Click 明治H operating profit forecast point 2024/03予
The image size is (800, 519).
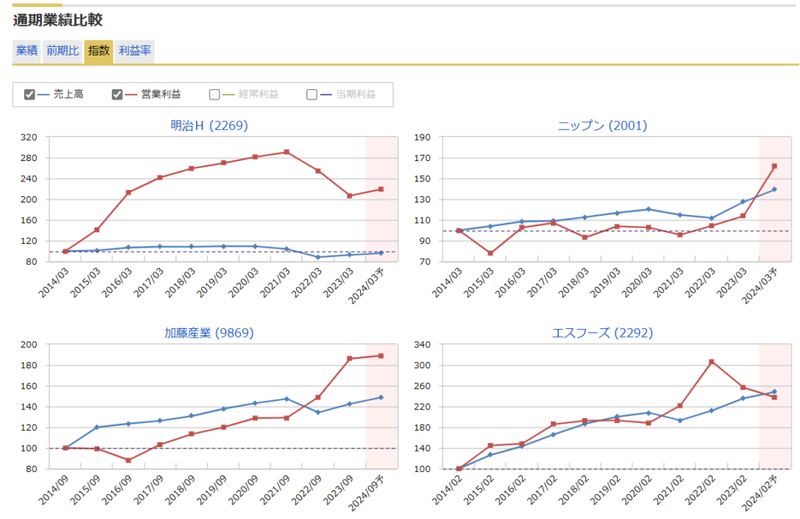(381, 189)
